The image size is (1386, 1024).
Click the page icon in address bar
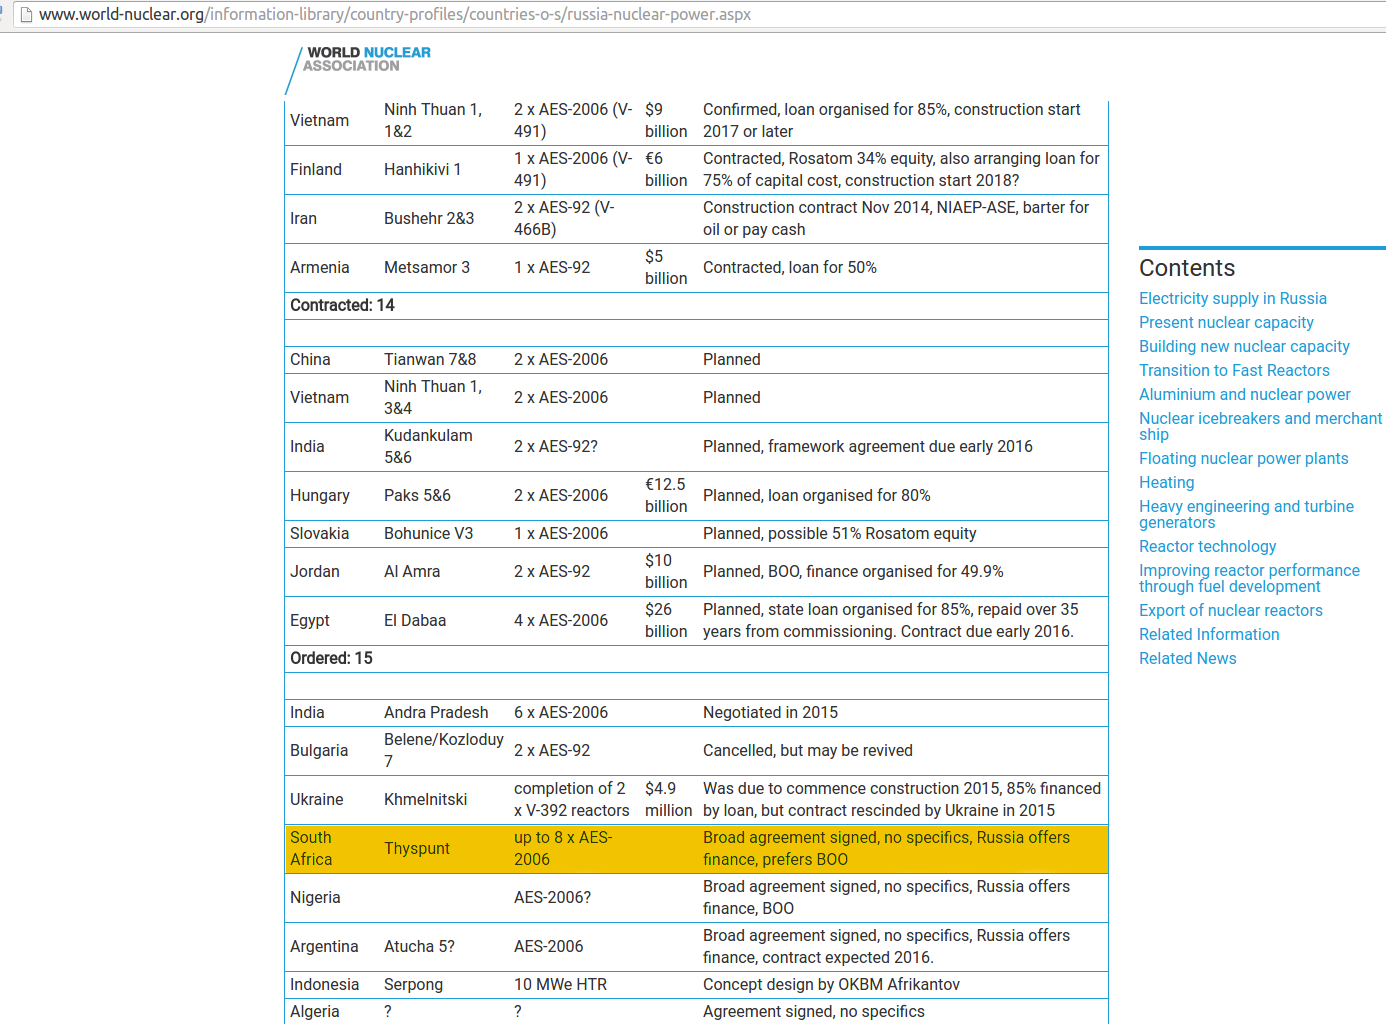click(x=26, y=15)
